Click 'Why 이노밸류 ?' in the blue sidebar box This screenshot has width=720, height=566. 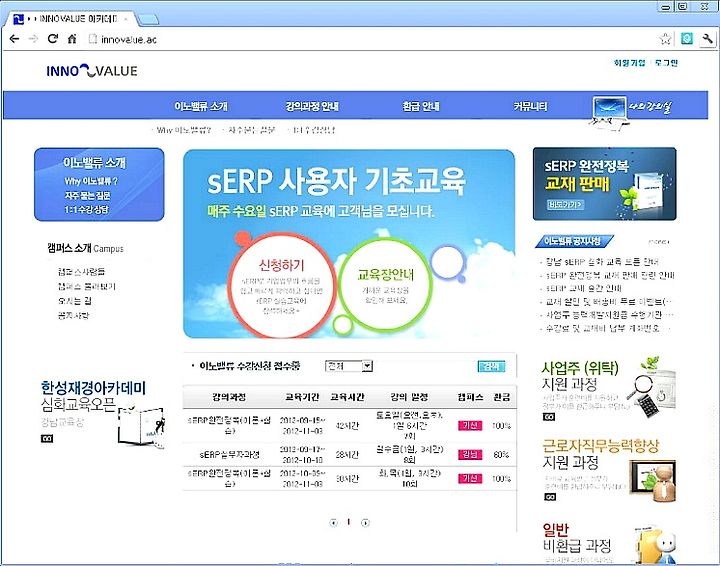coord(91,181)
